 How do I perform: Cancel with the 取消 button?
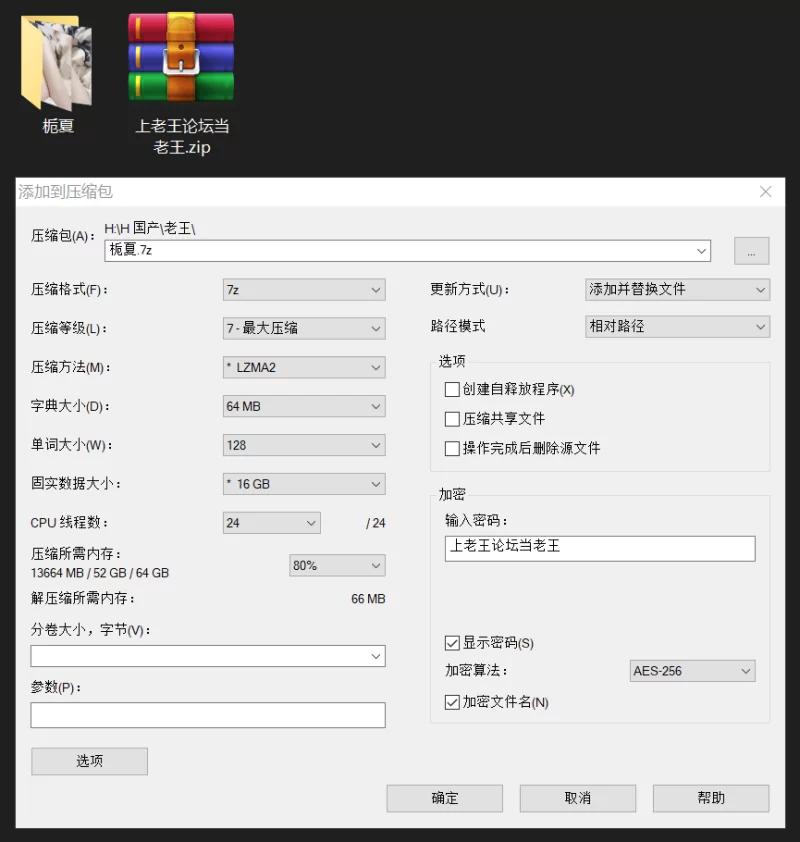pos(578,799)
